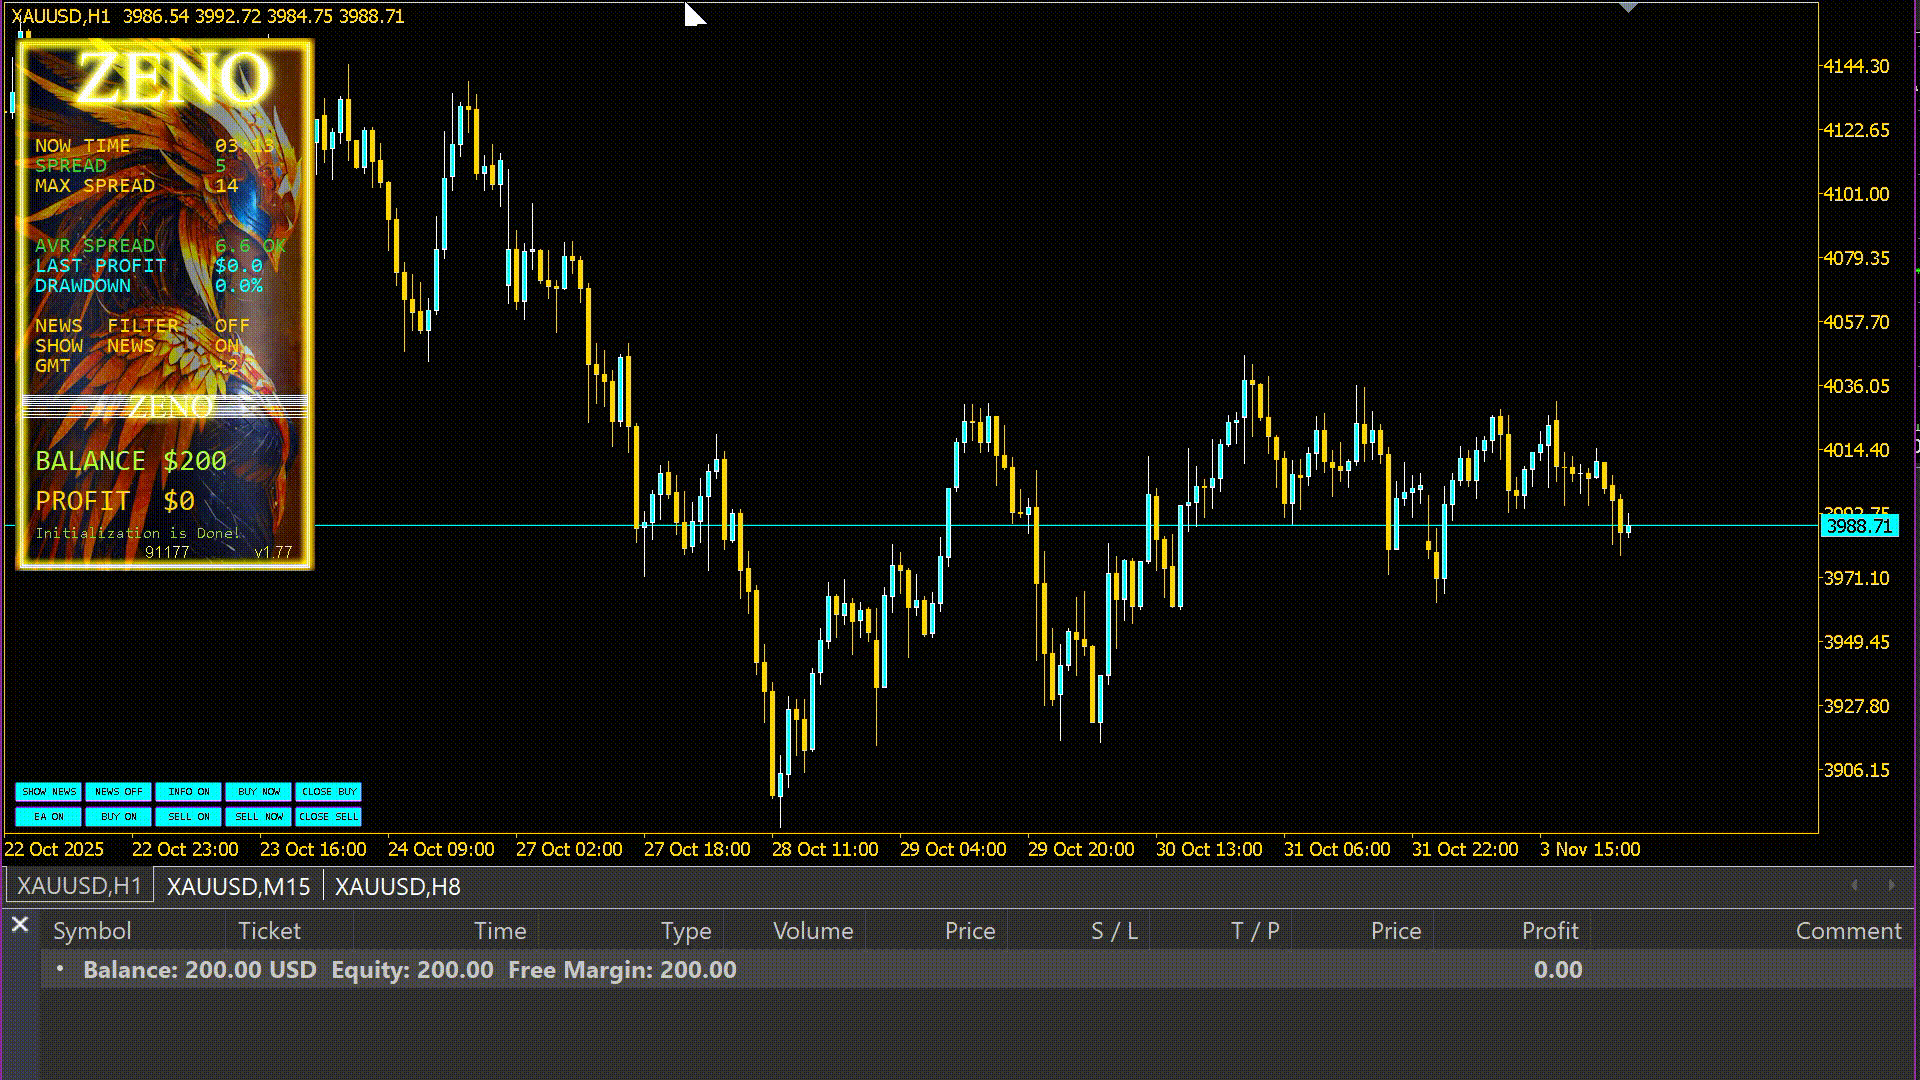Toggle the SELL ON switch
1920x1080 pixels.
(x=188, y=817)
